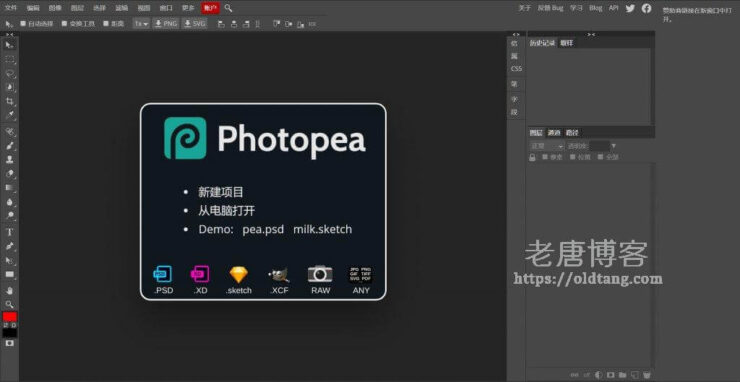Select the Clone Stamp tool
Image resolution: width=740 pixels, height=382 pixels.
[x=9, y=160]
